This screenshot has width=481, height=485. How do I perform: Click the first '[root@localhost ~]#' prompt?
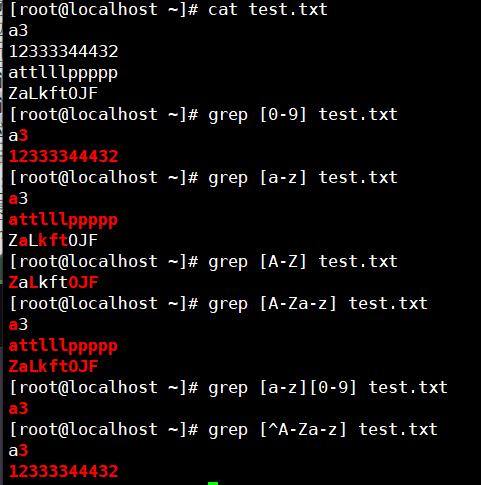pyautogui.click(x=104, y=9)
